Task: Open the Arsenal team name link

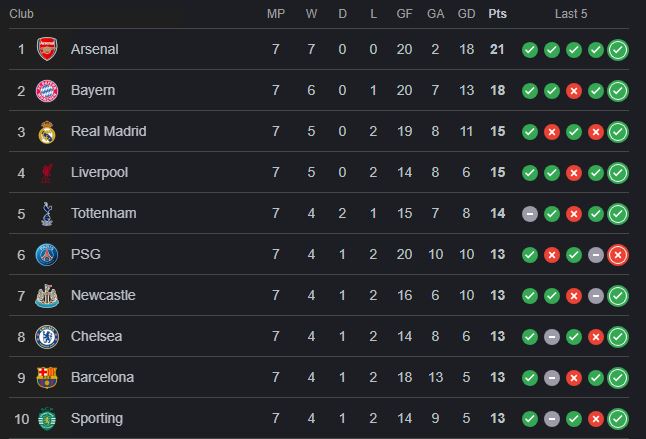Action: tap(95, 49)
